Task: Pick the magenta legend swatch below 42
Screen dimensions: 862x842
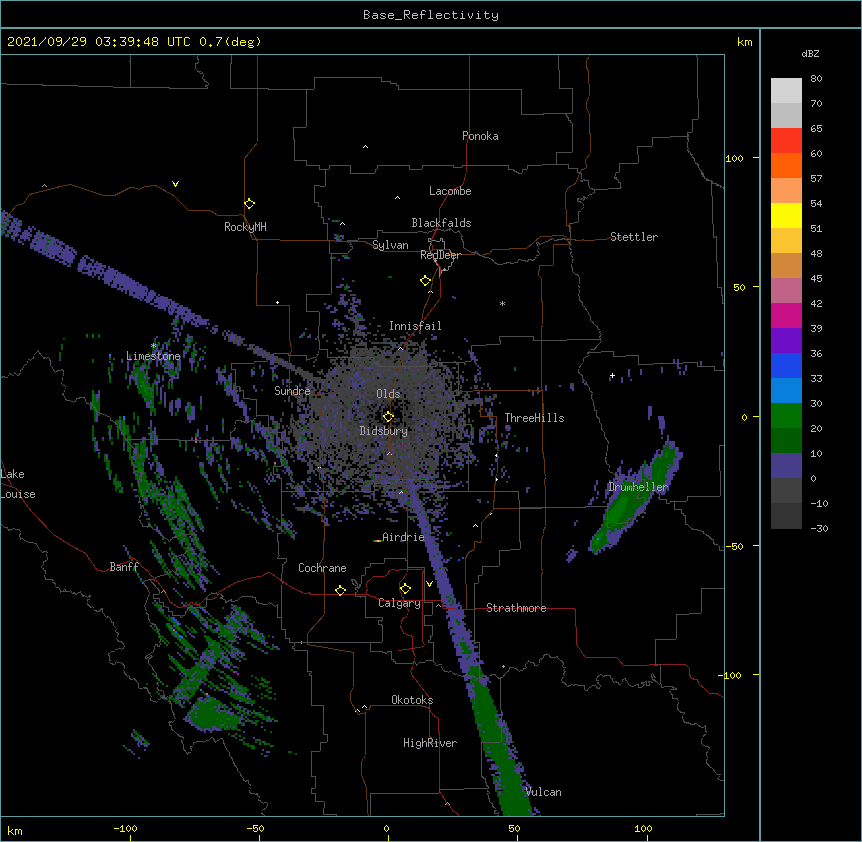Action: (x=786, y=315)
